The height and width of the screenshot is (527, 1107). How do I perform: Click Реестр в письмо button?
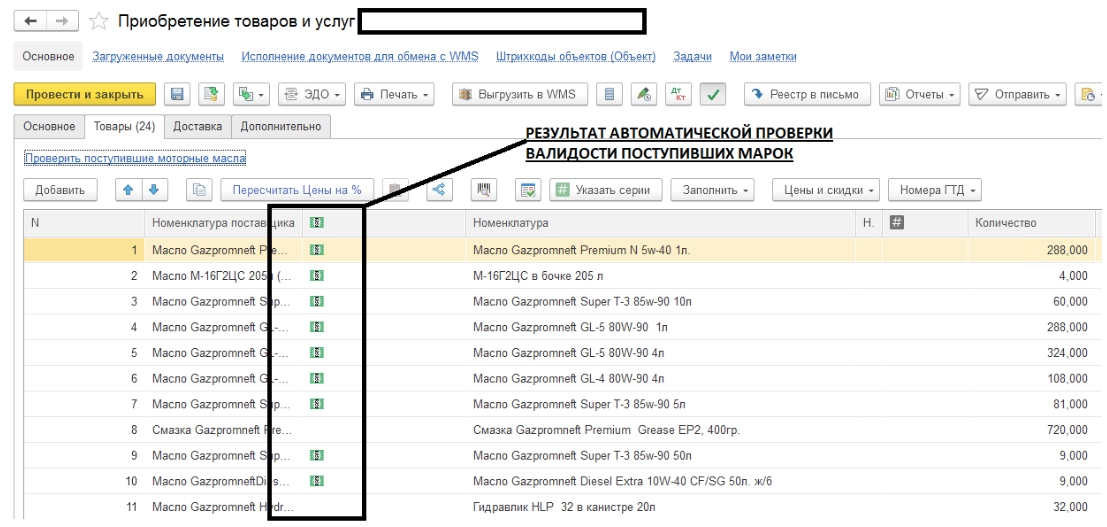(807, 94)
